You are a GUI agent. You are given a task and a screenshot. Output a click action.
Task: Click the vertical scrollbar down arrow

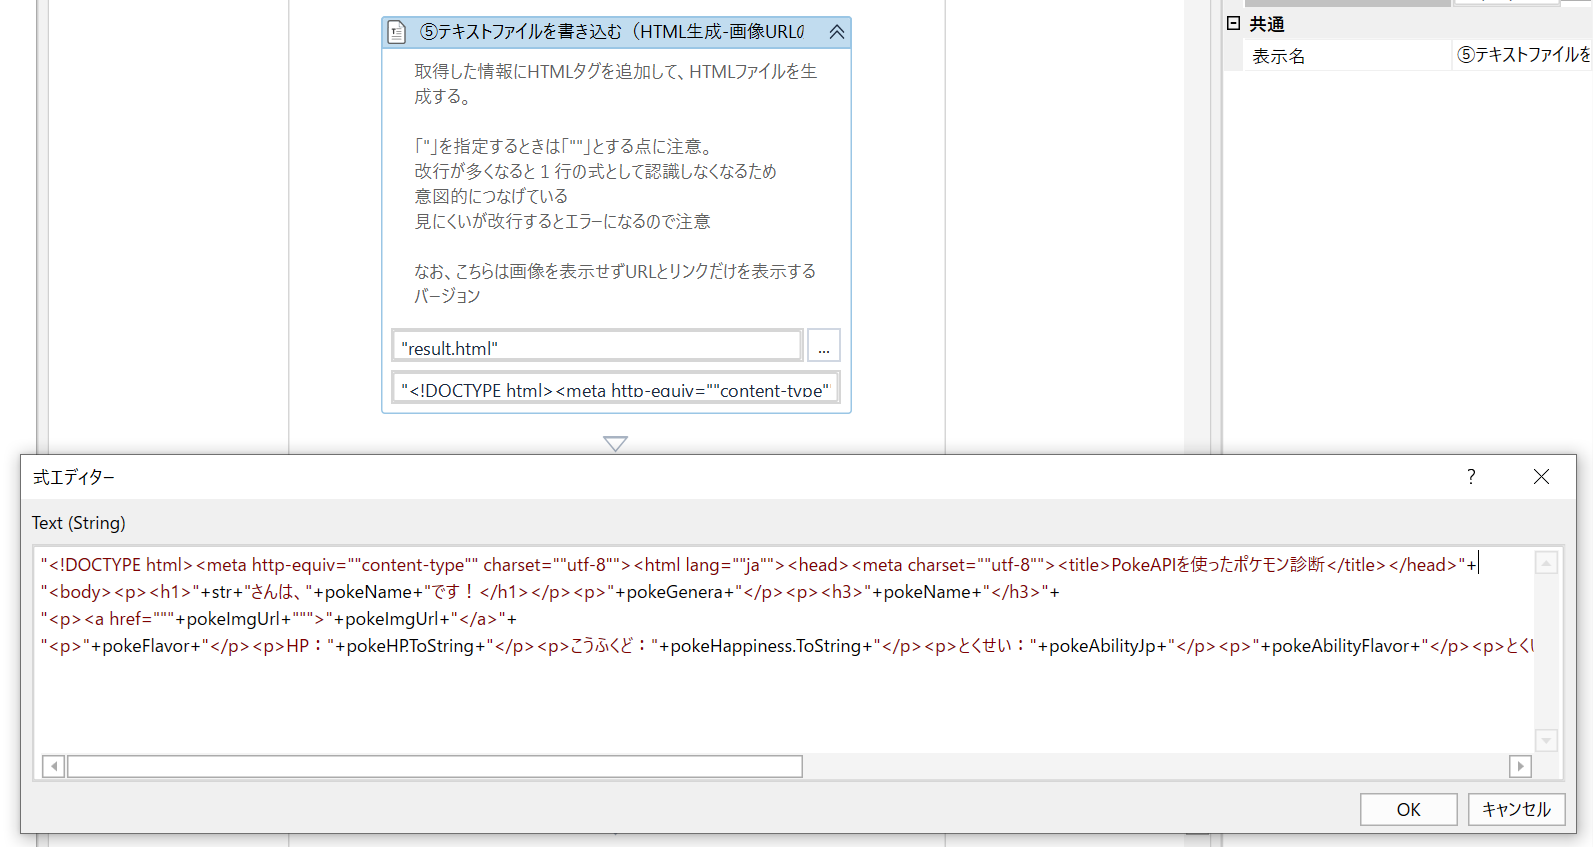[x=1546, y=740]
